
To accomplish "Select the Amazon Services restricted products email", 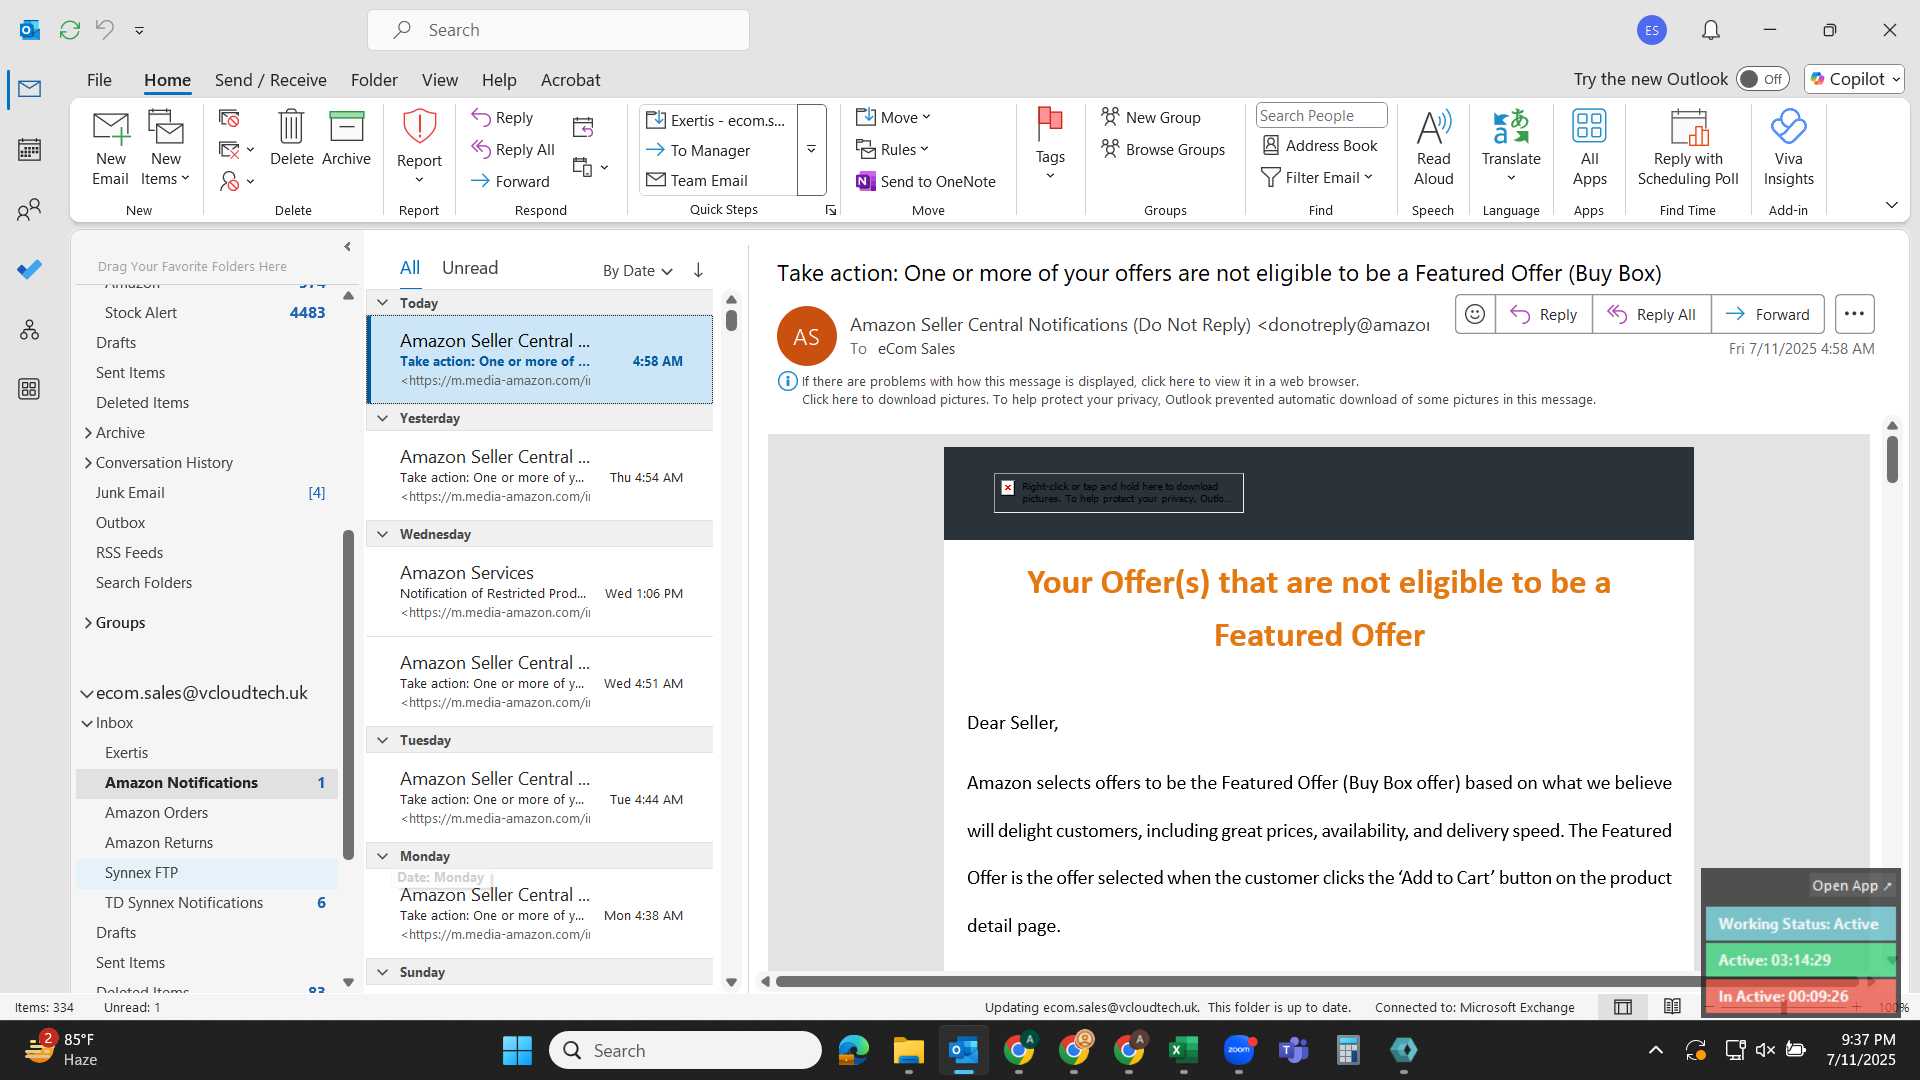I will 540,592.
